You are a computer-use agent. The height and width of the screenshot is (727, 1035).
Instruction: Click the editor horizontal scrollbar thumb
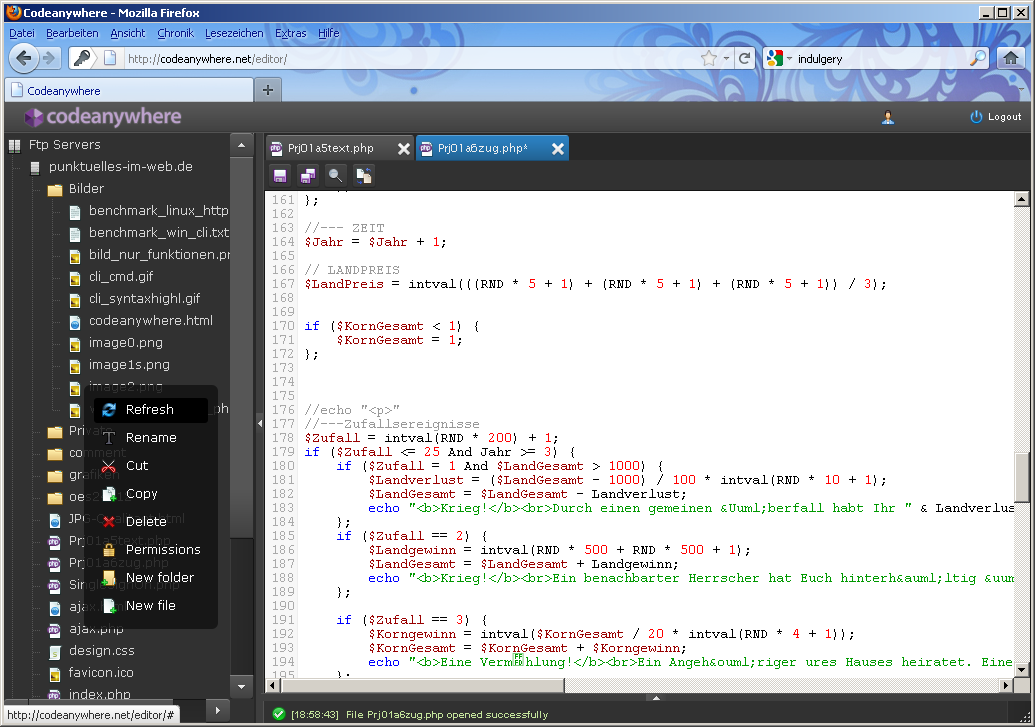422,685
